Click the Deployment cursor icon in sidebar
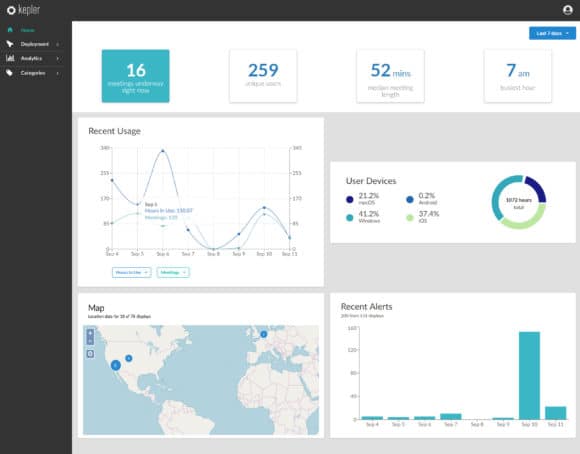Image resolution: width=580 pixels, height=454 pixels. pos(10,44)
